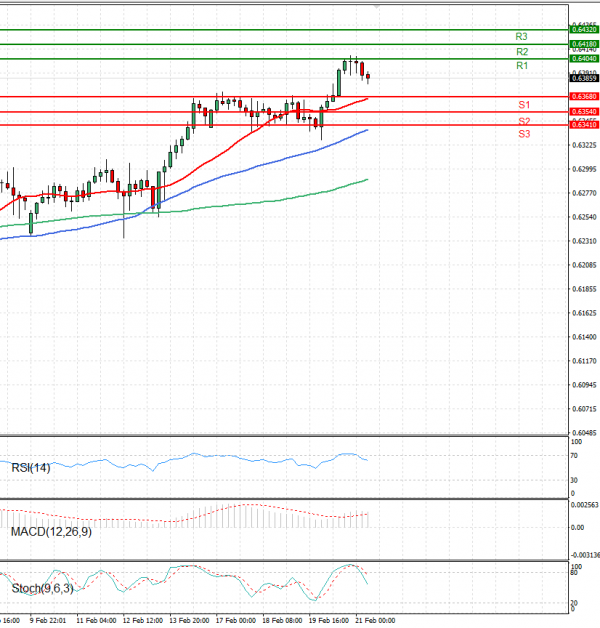
Task: Click the RSI(14) indicator label
Action: (x=31, y=468)
